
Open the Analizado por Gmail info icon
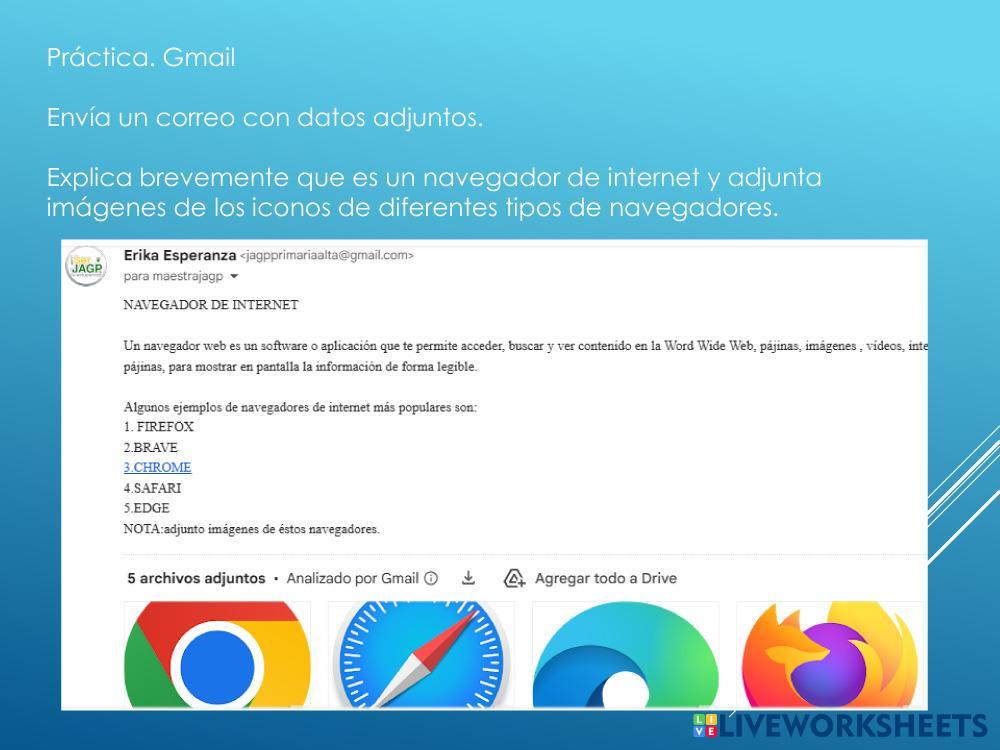click(x=432, y=578)
